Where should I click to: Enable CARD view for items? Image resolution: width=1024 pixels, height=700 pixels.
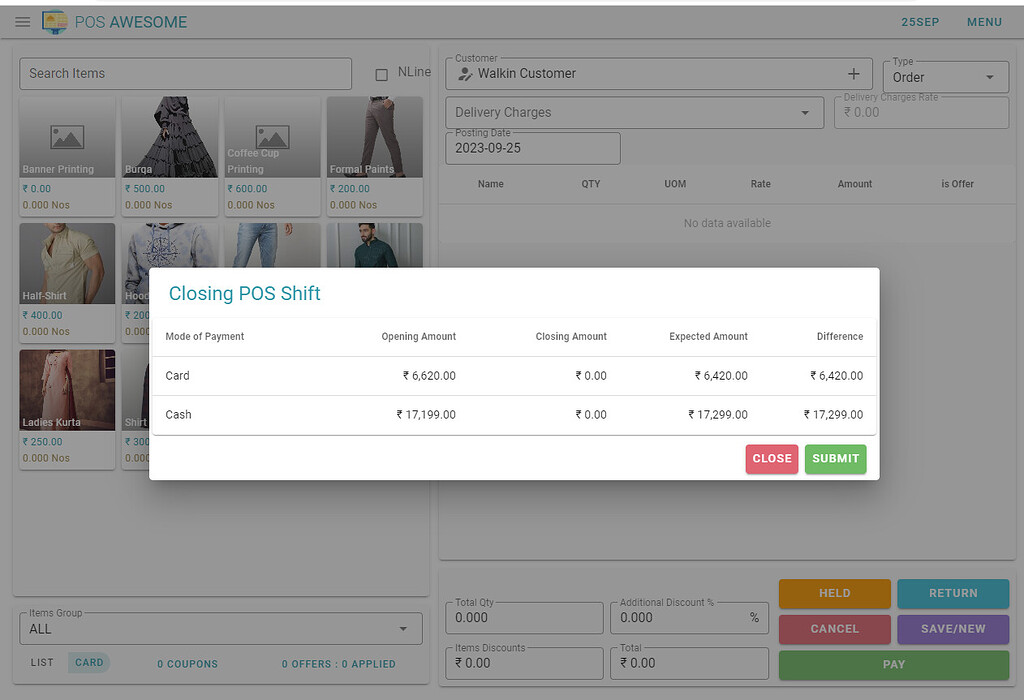coord(88,662)
